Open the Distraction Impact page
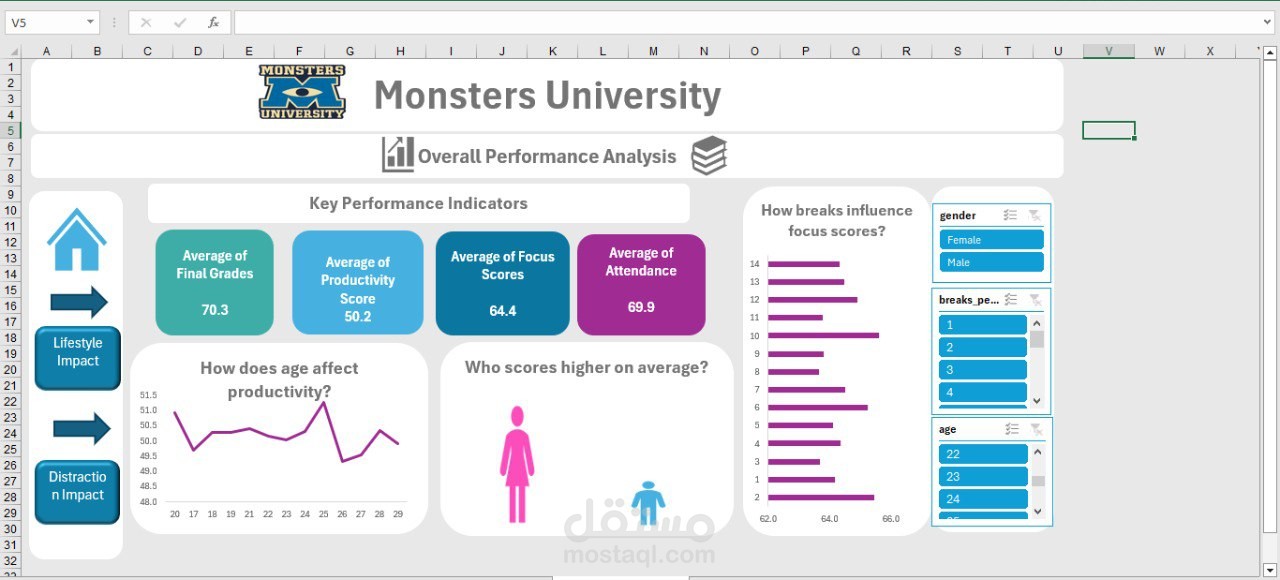 click(x=78, y=491)
